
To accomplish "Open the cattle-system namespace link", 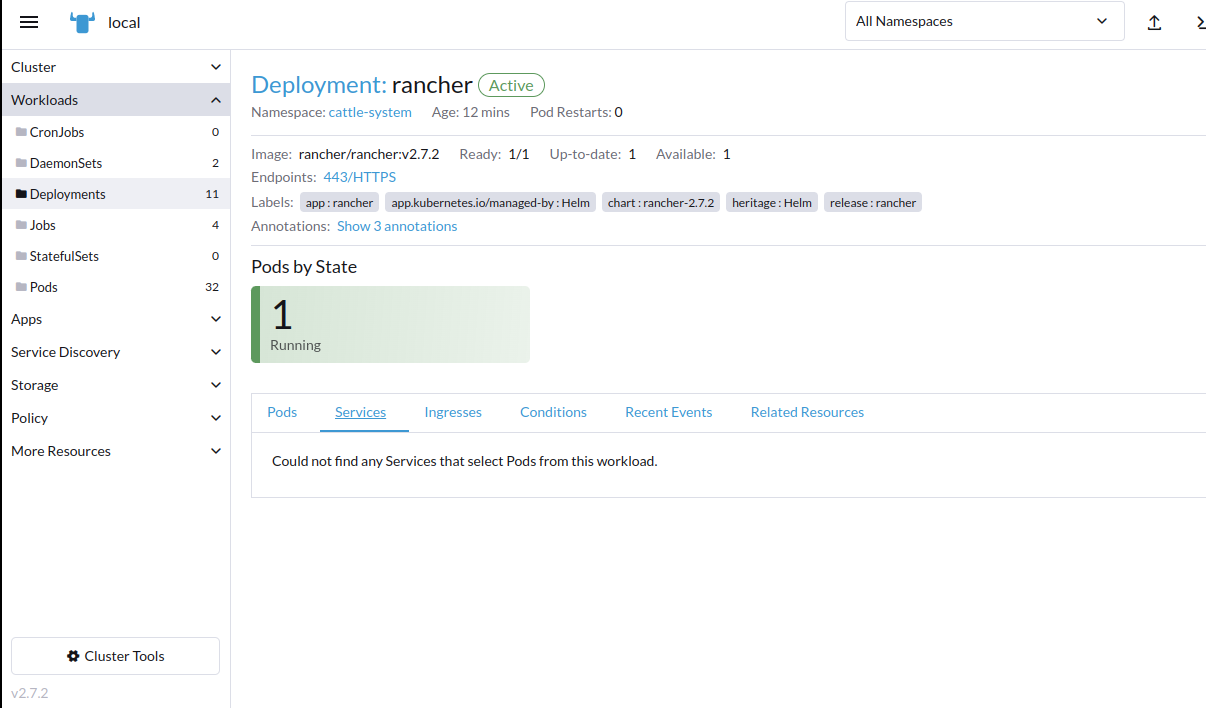I will pyautogui.click(x=370, y=112).
